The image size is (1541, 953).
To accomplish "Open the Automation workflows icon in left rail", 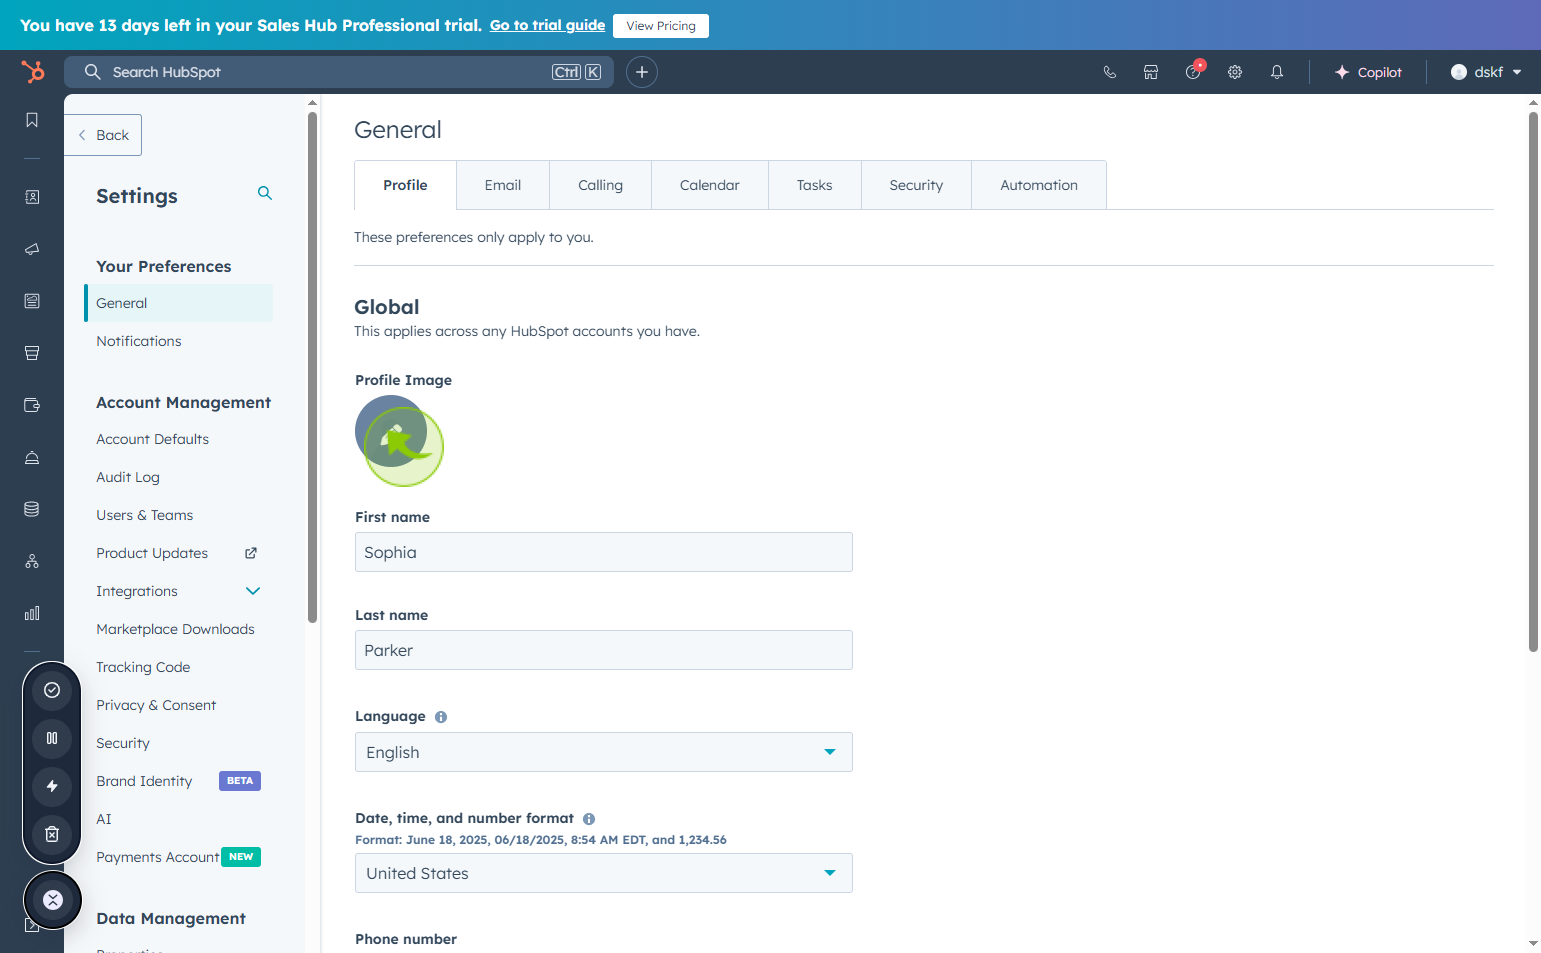I will coord(32,561).
